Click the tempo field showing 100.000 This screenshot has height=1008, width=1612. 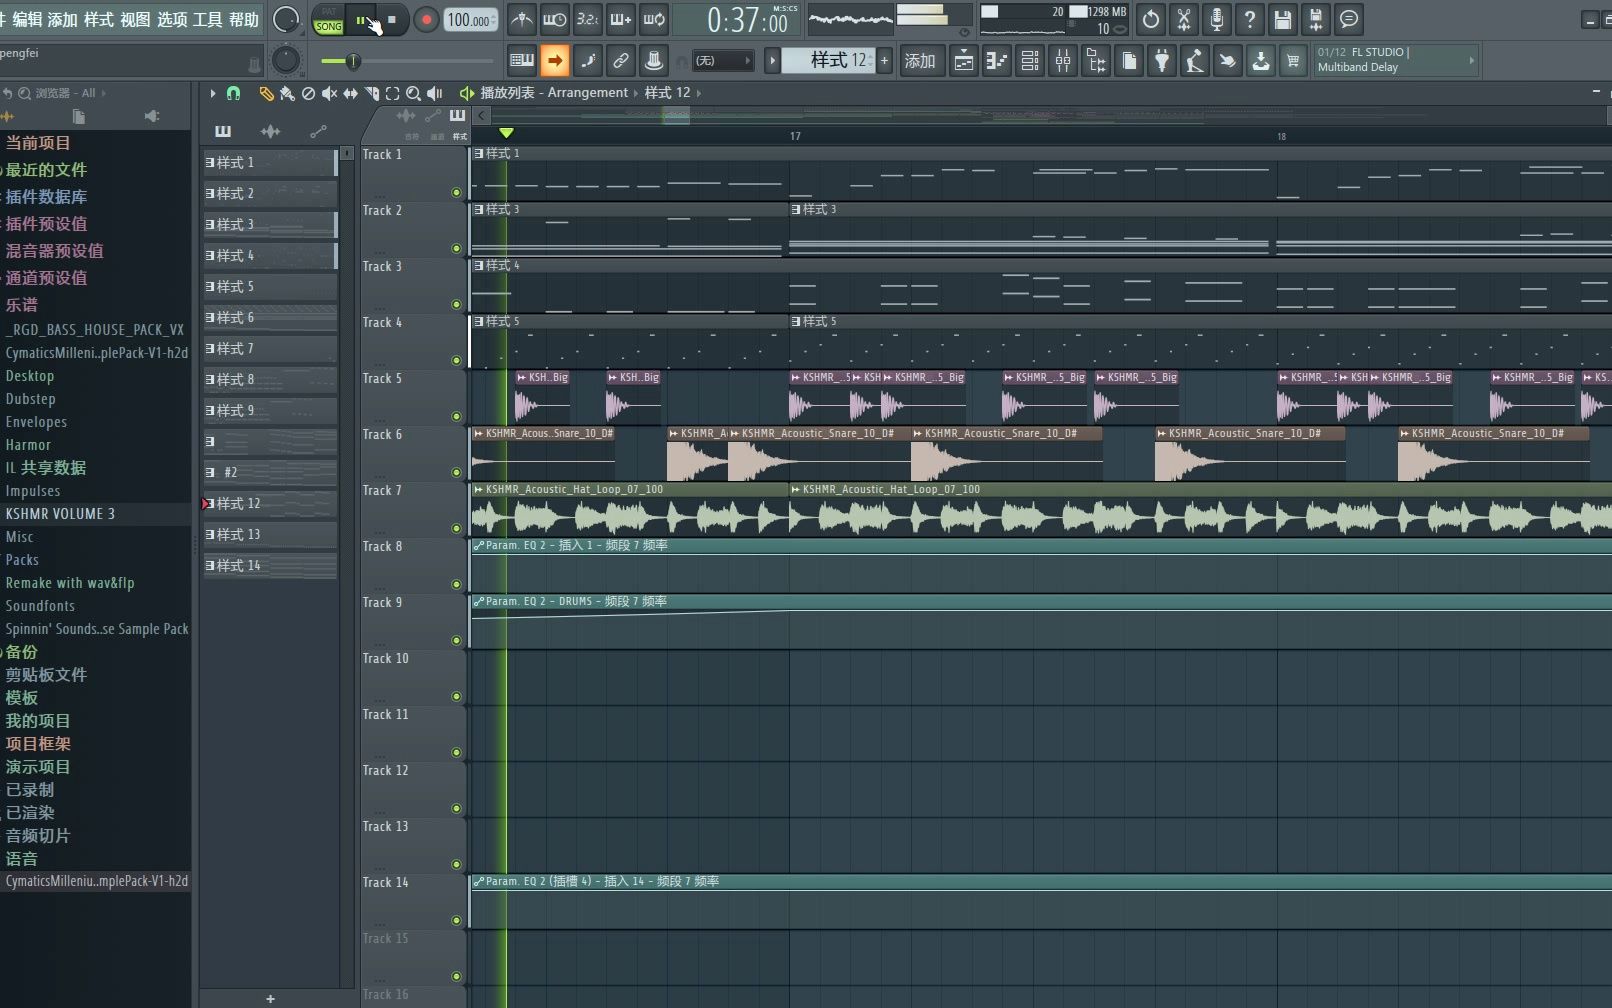click(469, 20)
